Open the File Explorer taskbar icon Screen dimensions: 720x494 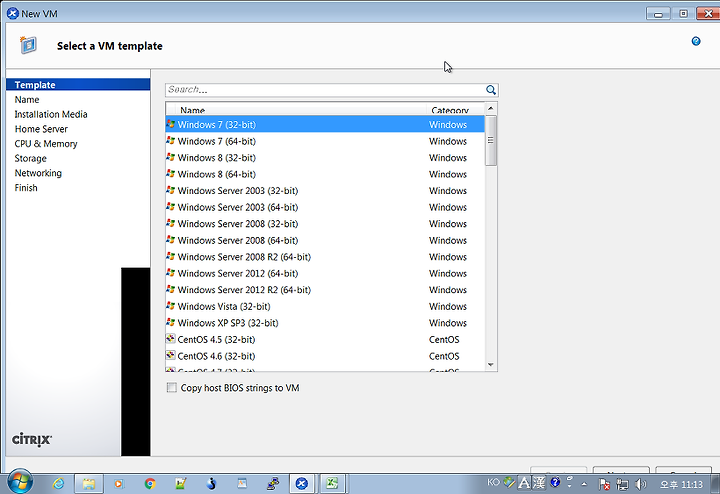89,483
